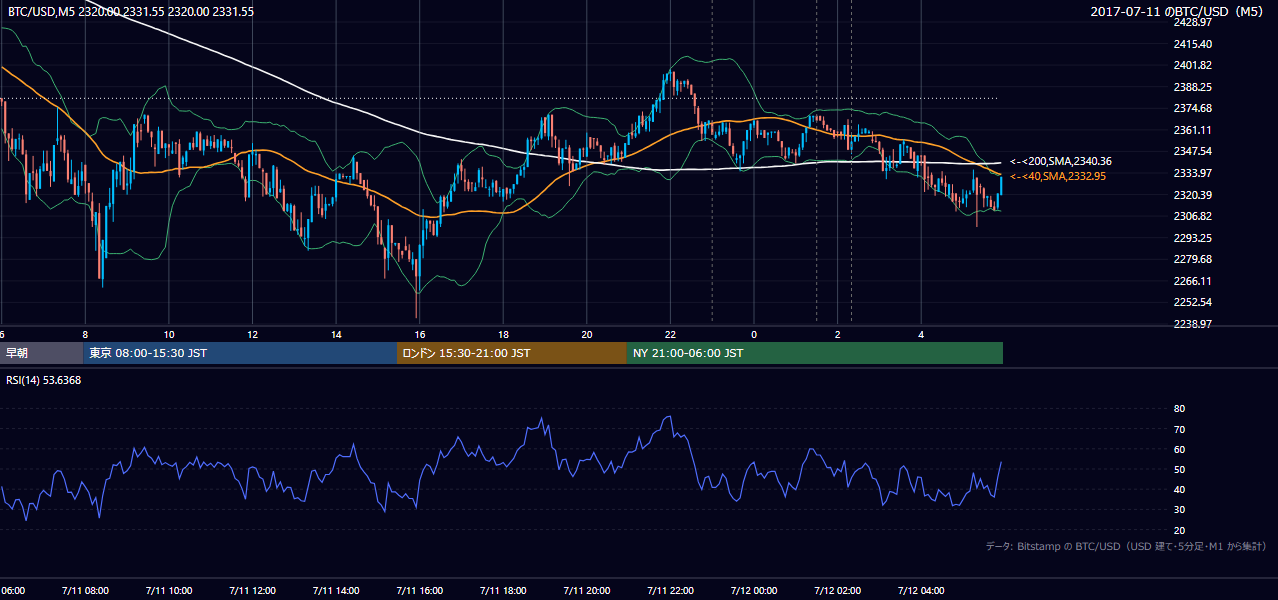1278x600 pixels.
Task: Click the 2238.97 price axis label
Action: coord(1193,324)
